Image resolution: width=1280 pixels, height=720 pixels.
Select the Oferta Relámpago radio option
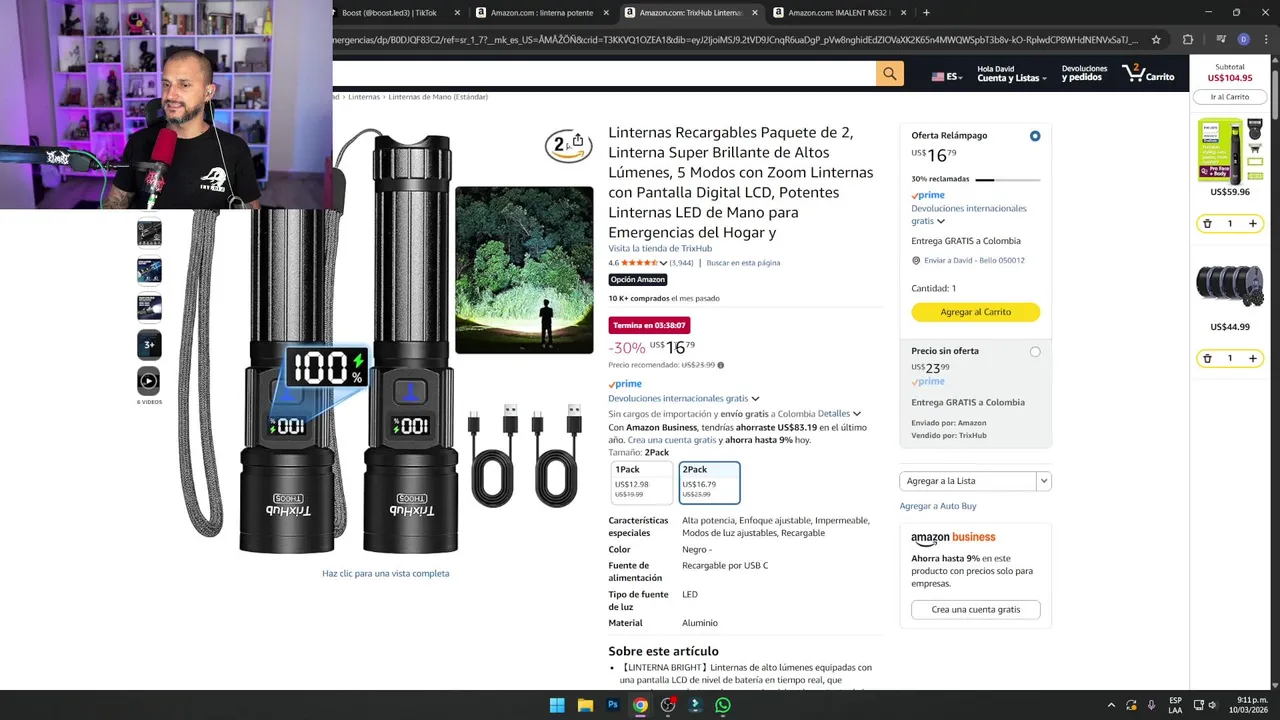[x=1035, y=136]
